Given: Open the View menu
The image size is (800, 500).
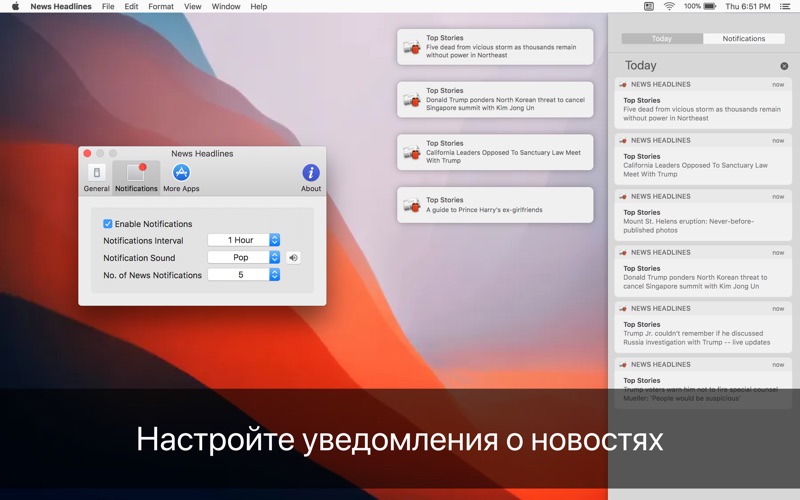Looking at the screenshot, I should click(192, 7).
